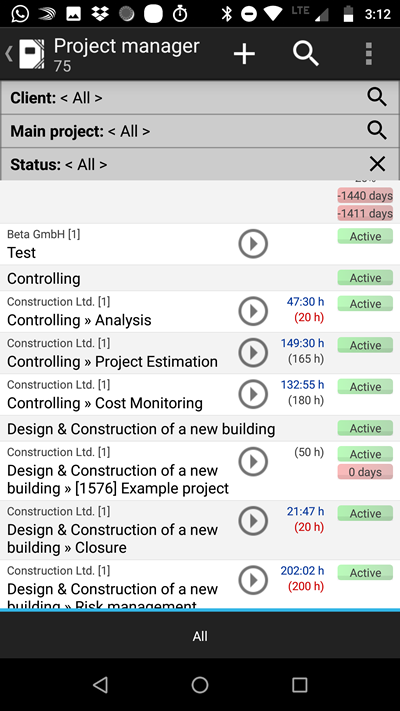Clear the Status filter with the X
The height and width of the screenshot is (711, 400).
pyautogui.click(x=377, y=164)
